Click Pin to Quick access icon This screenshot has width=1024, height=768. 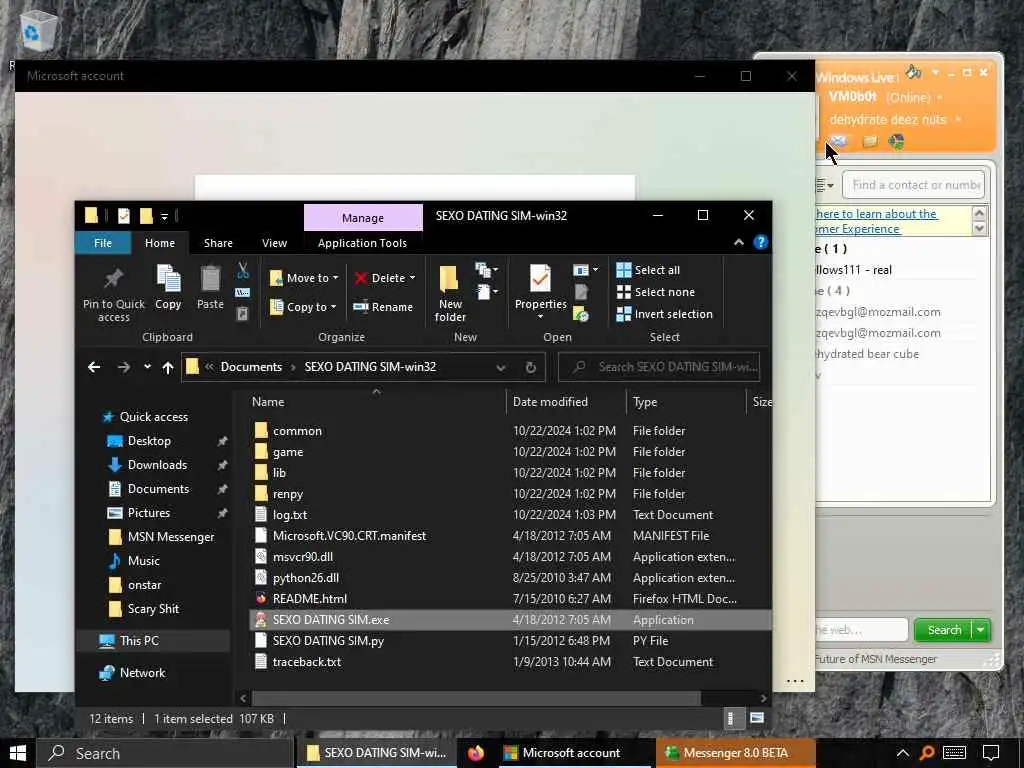(114, 279)
